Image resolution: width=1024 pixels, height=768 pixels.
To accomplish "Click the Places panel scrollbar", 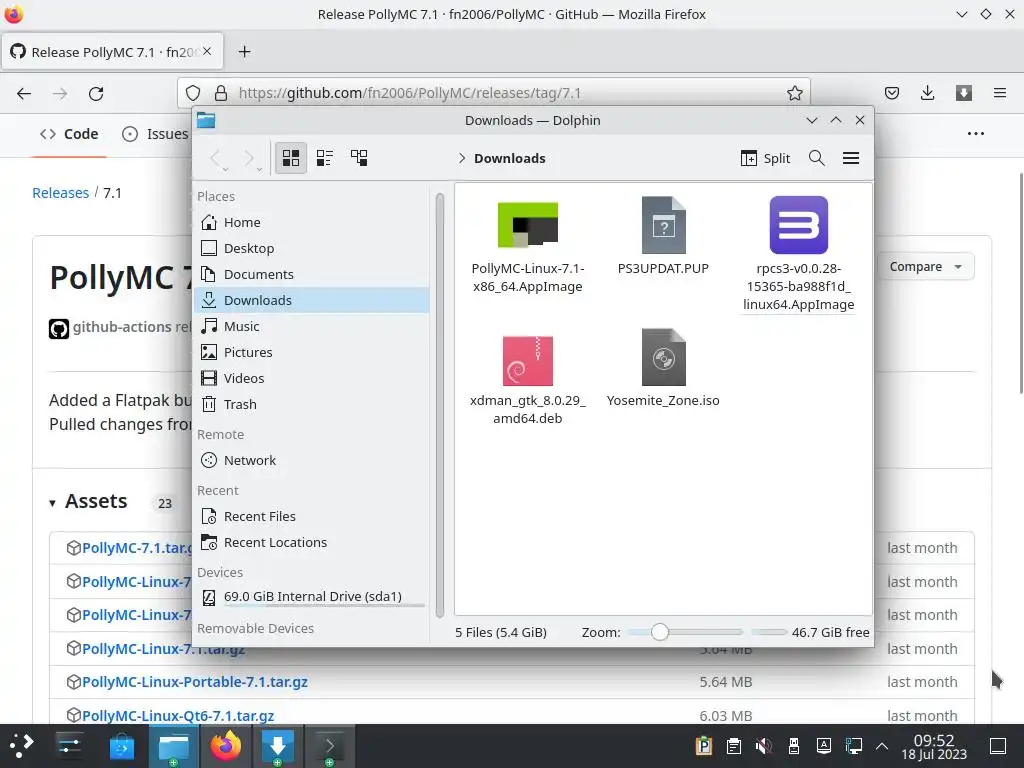I will [x=440, y=405].
